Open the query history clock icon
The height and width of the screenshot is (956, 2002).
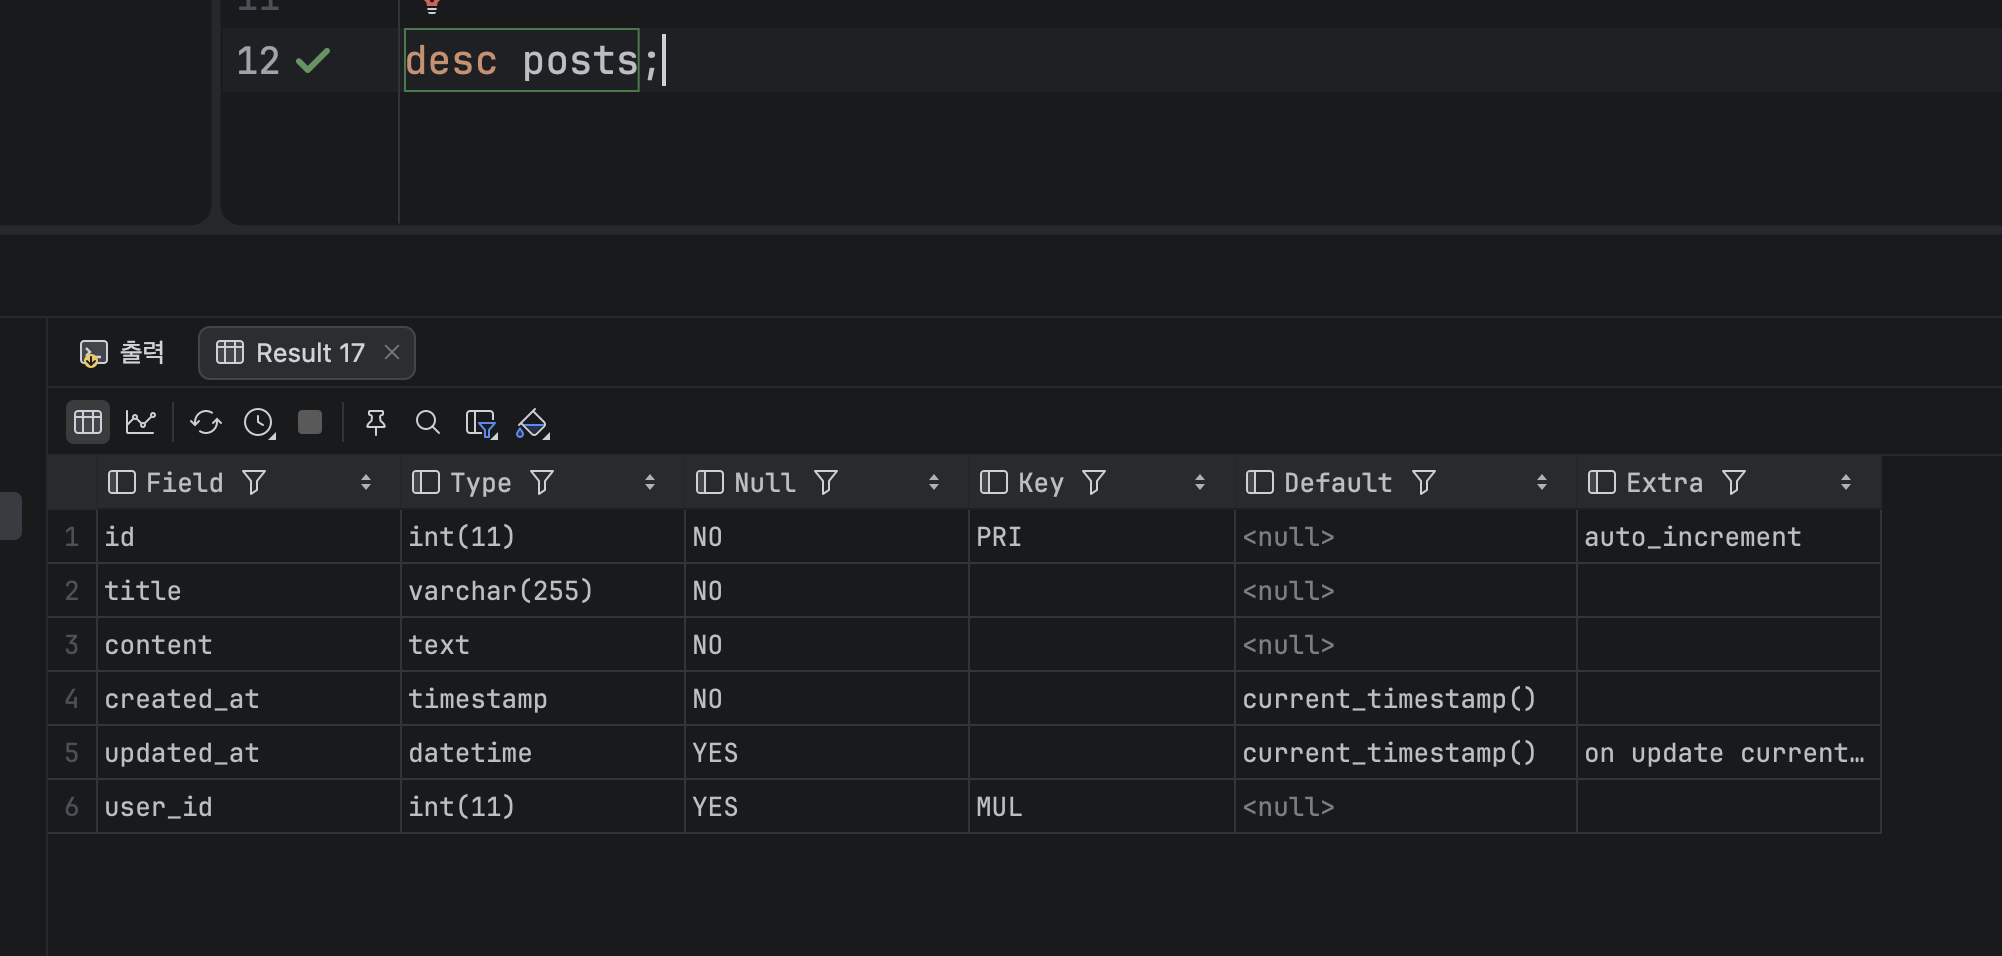pos(259,422)
